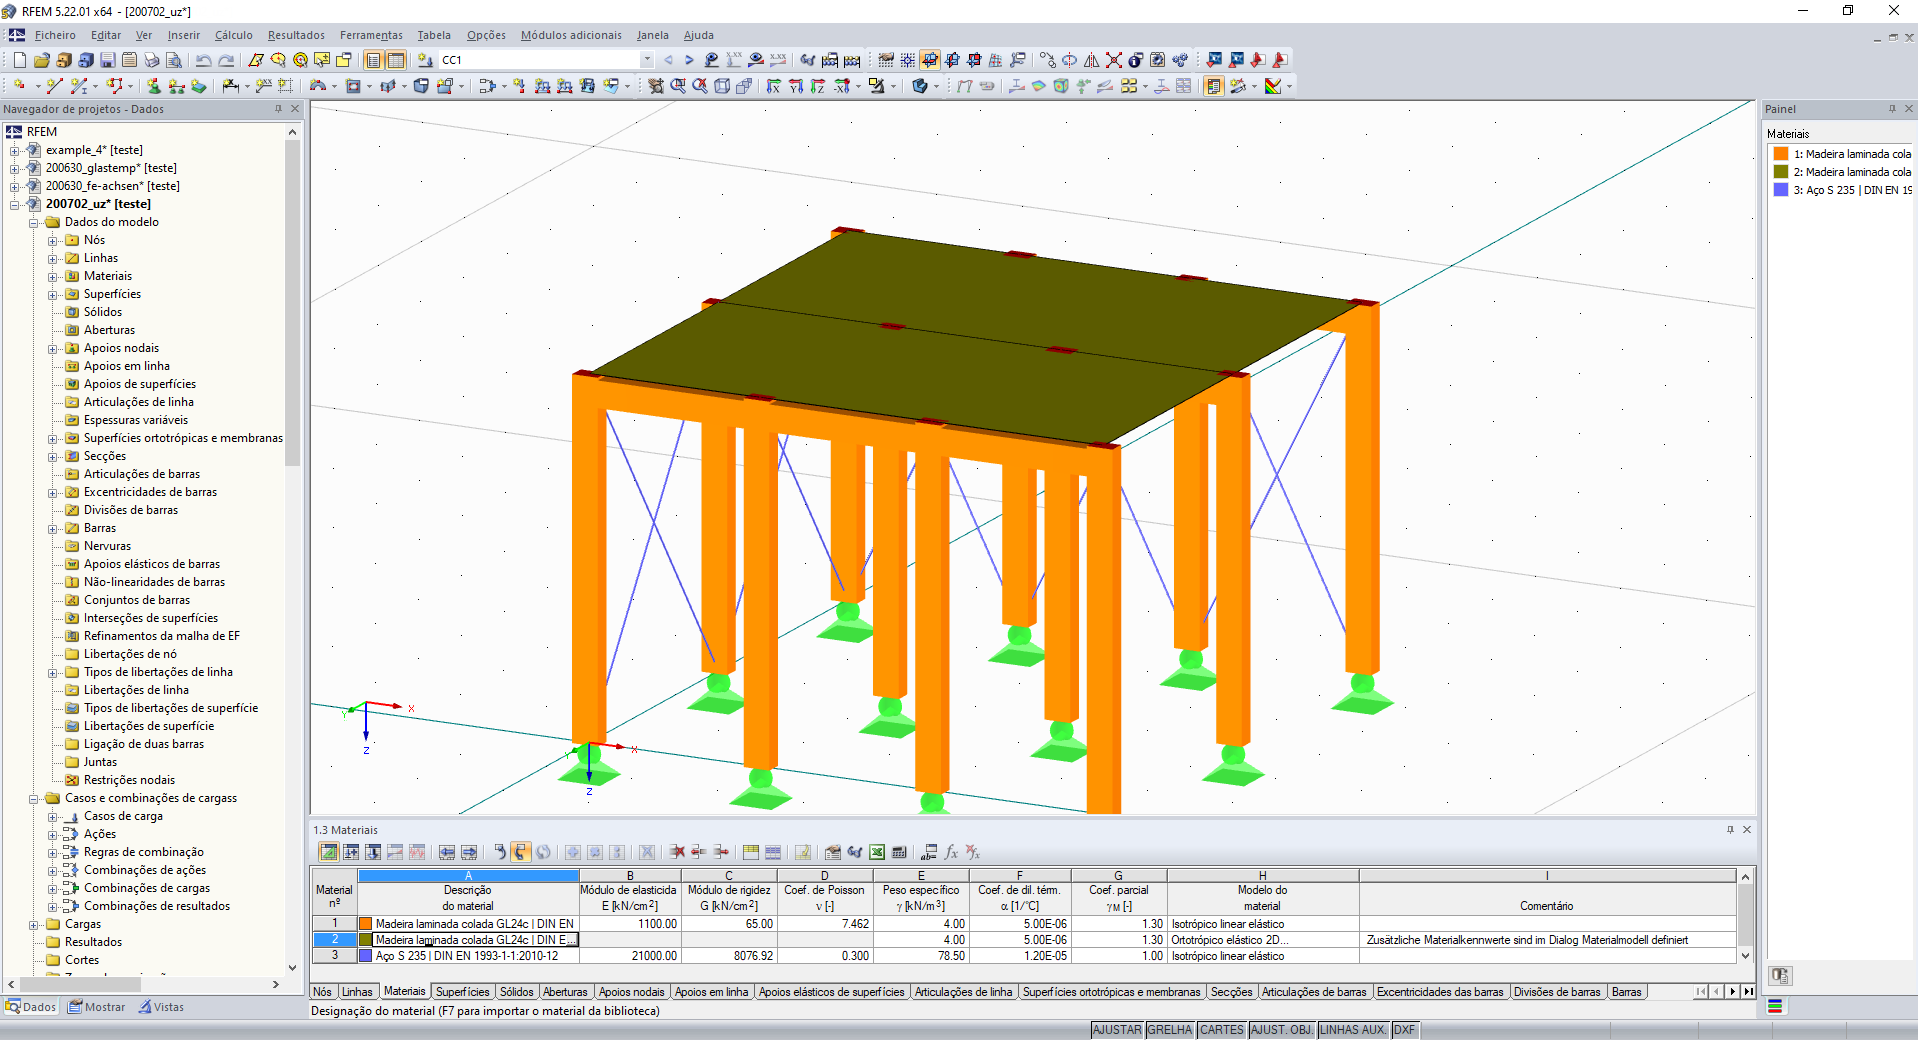
Task: Expand the 200630_glastemp project node
Action: 15,168
